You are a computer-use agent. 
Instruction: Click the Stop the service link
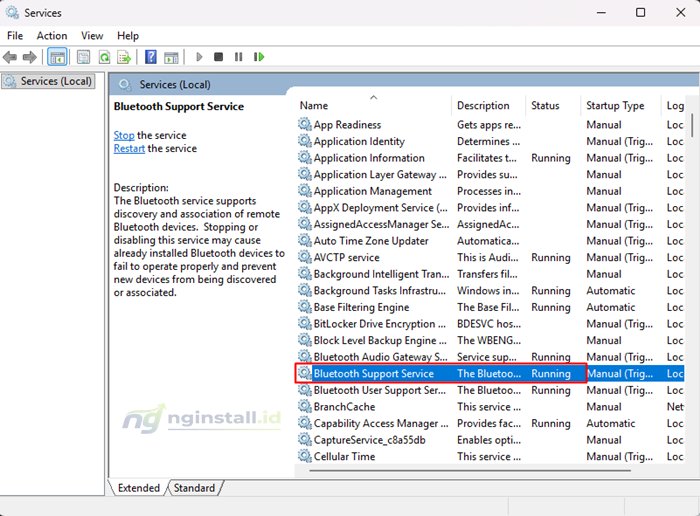[x=124, y=135]
